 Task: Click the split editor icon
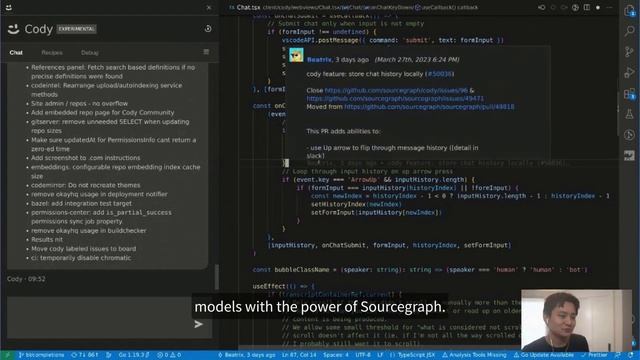587,7
